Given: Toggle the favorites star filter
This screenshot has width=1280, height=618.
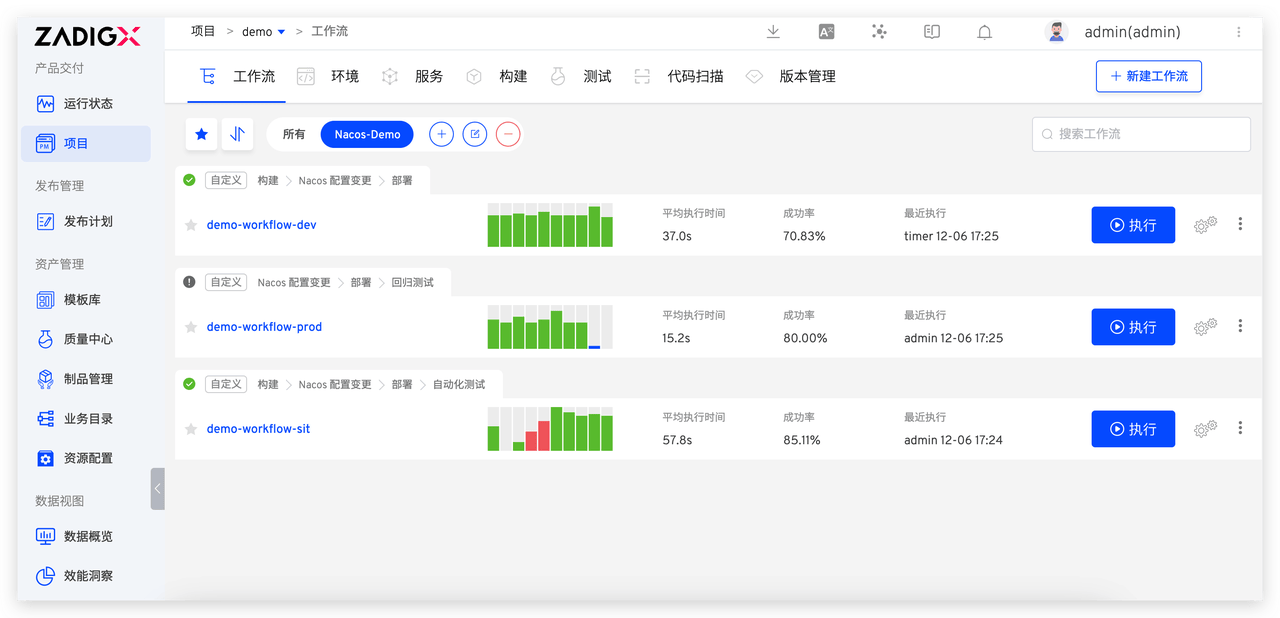Looking at the screenshot, I should click(201, 133).
